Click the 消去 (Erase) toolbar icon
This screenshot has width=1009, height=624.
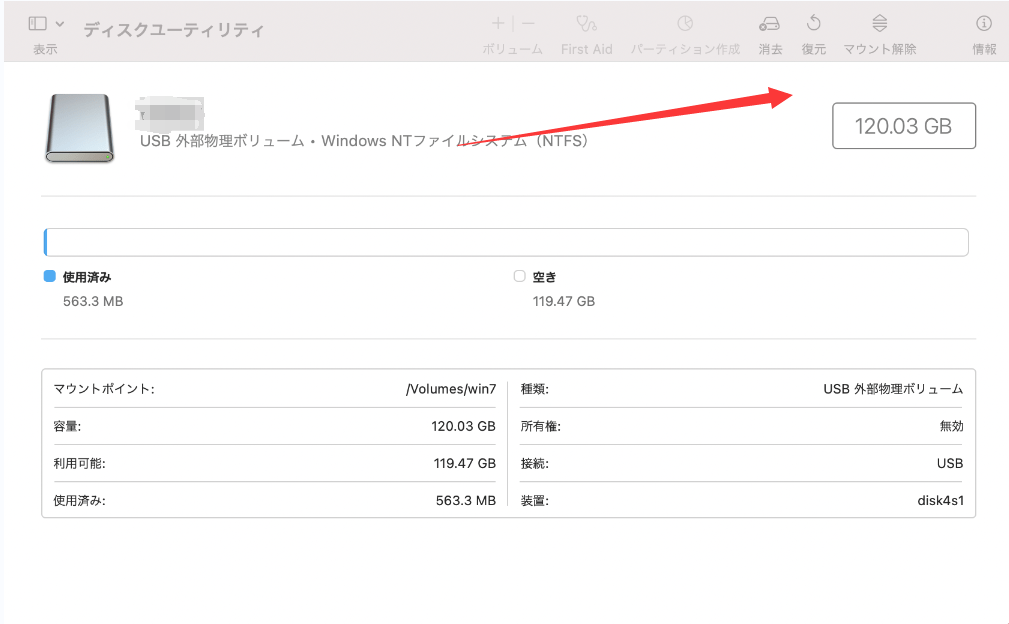pyautogui.click(x=769, y=30)
